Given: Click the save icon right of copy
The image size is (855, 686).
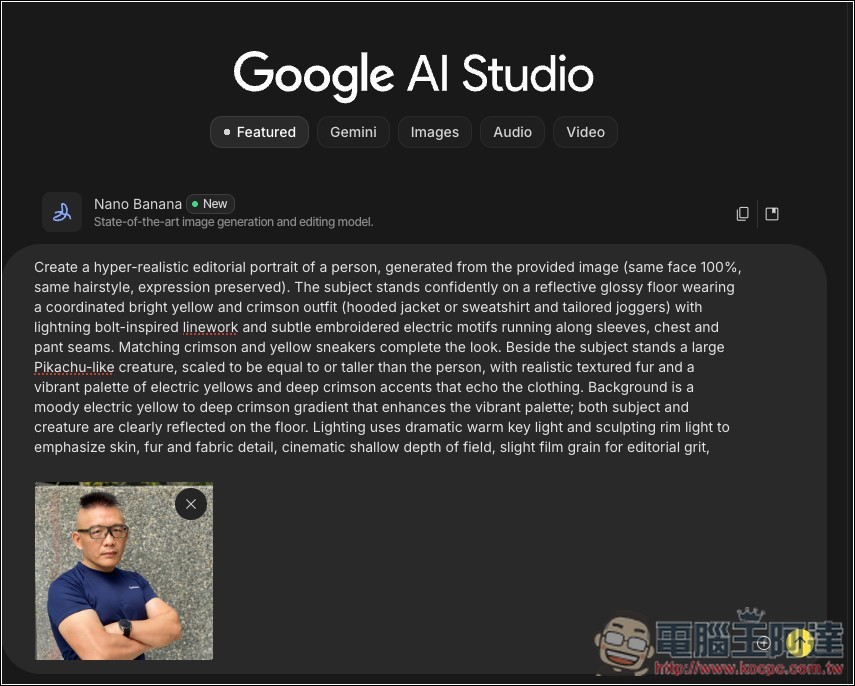Looking at the screenshot, I should click(772, 213).
